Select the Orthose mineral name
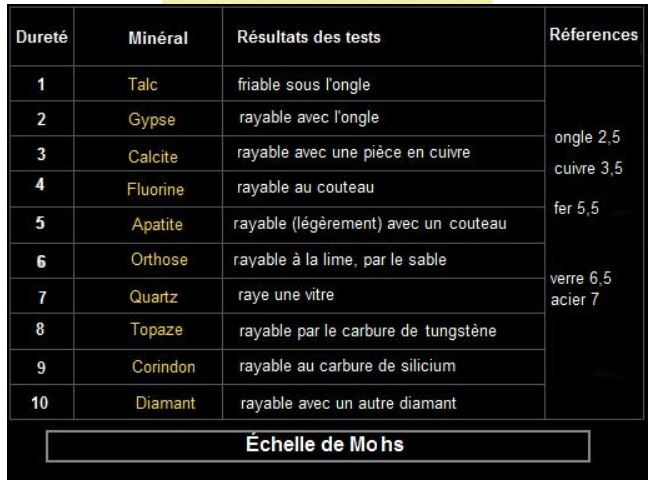The height and width of the screenshot is (480, 648). (156, 259)
